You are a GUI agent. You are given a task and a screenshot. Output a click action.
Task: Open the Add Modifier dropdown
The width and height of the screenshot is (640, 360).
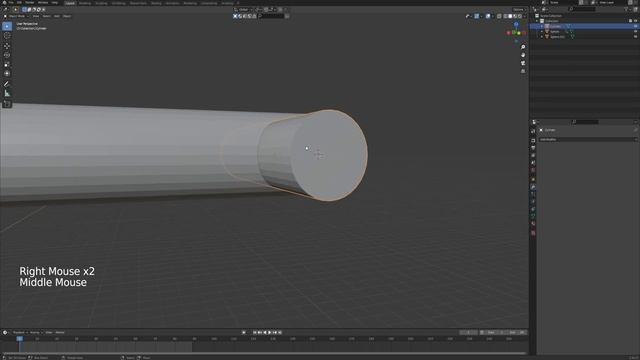click(588, 140)
